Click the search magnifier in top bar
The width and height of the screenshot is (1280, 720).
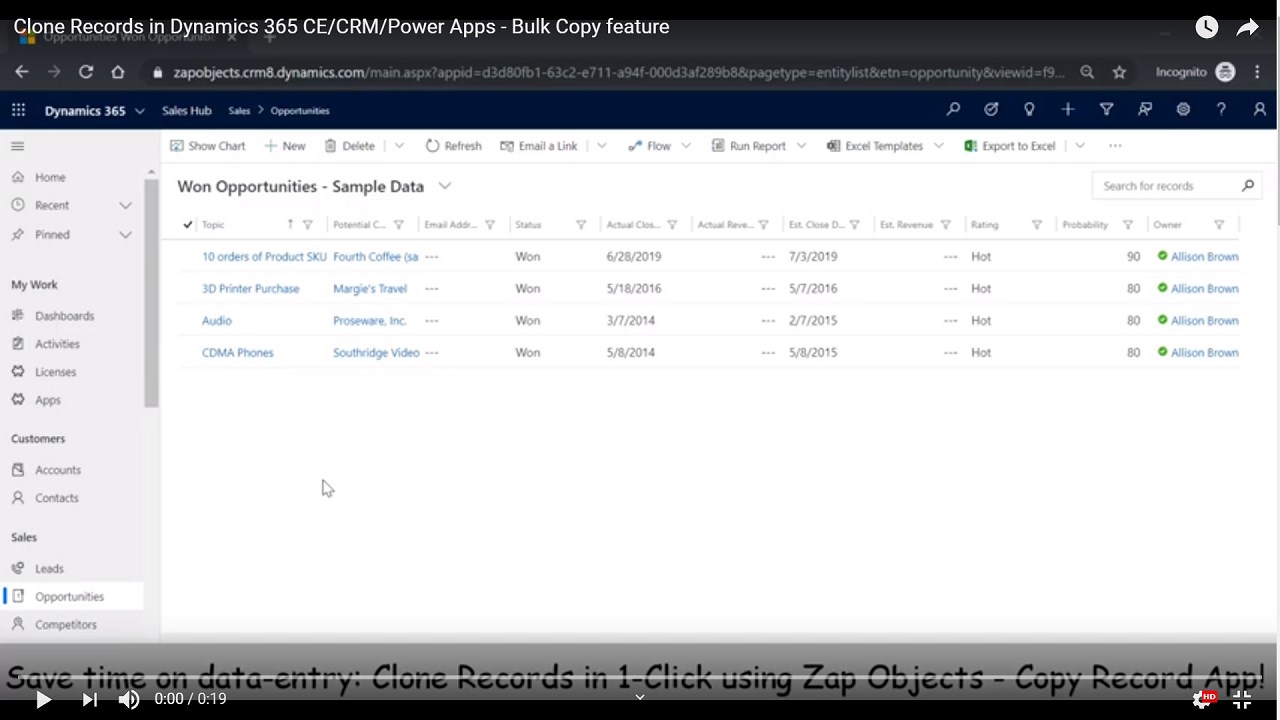pyautogui.click(x=953, y=110)
